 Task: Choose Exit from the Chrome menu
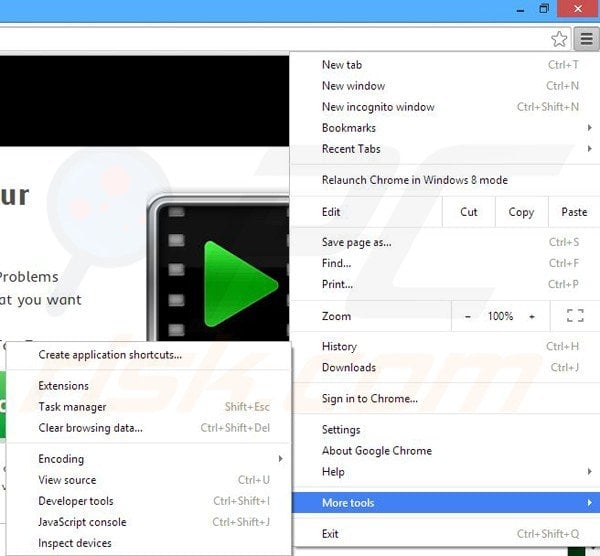pos(446,534)
